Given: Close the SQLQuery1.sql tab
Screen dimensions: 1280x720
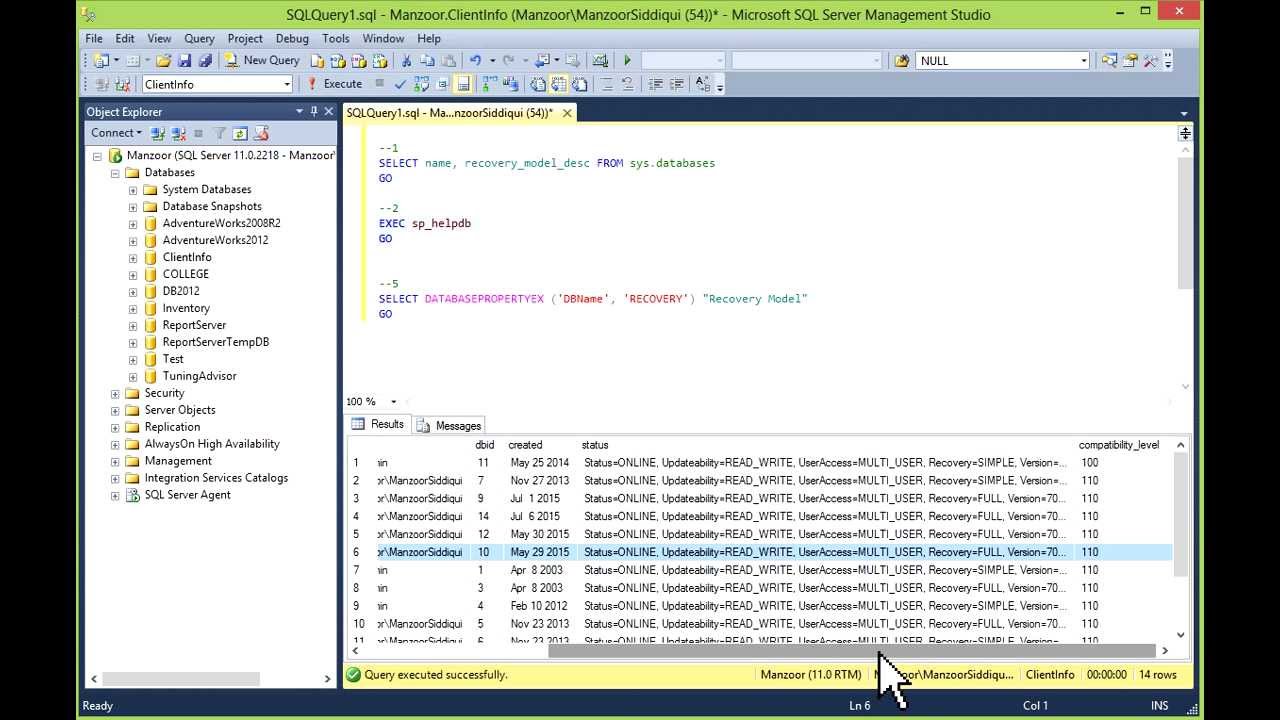Looking at the screenshot, I should [x=567, y=113].
